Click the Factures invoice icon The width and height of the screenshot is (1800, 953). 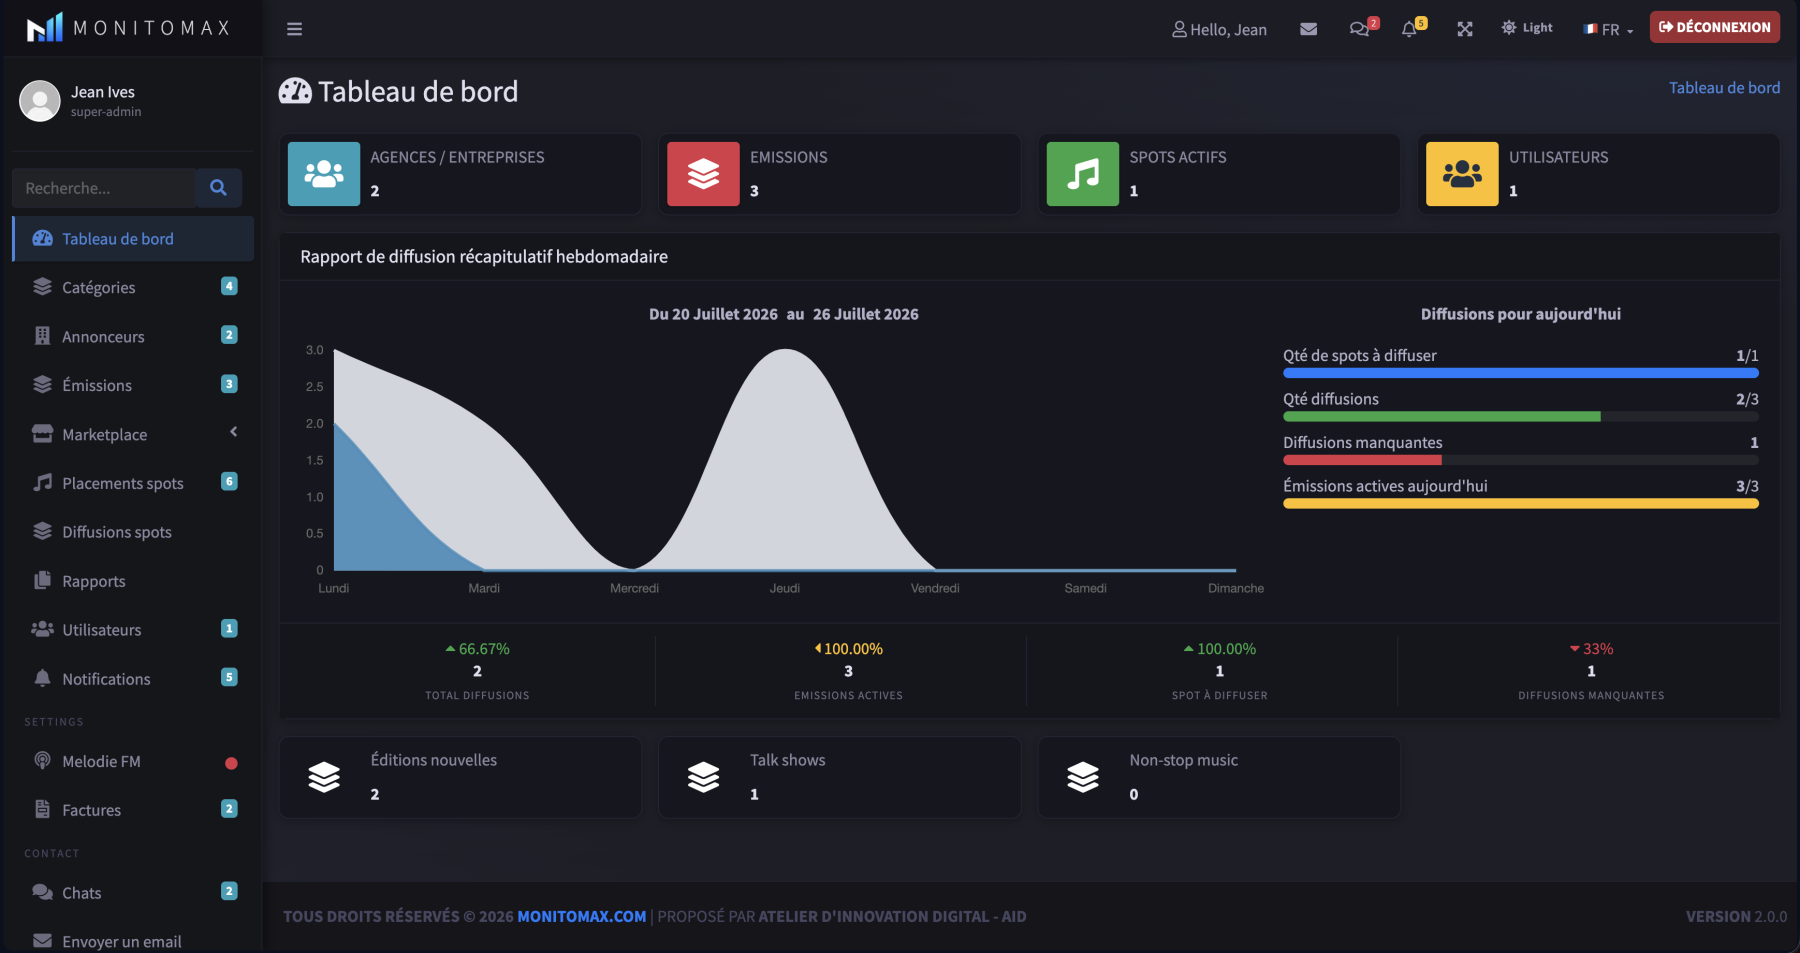(x=42, y=810)
